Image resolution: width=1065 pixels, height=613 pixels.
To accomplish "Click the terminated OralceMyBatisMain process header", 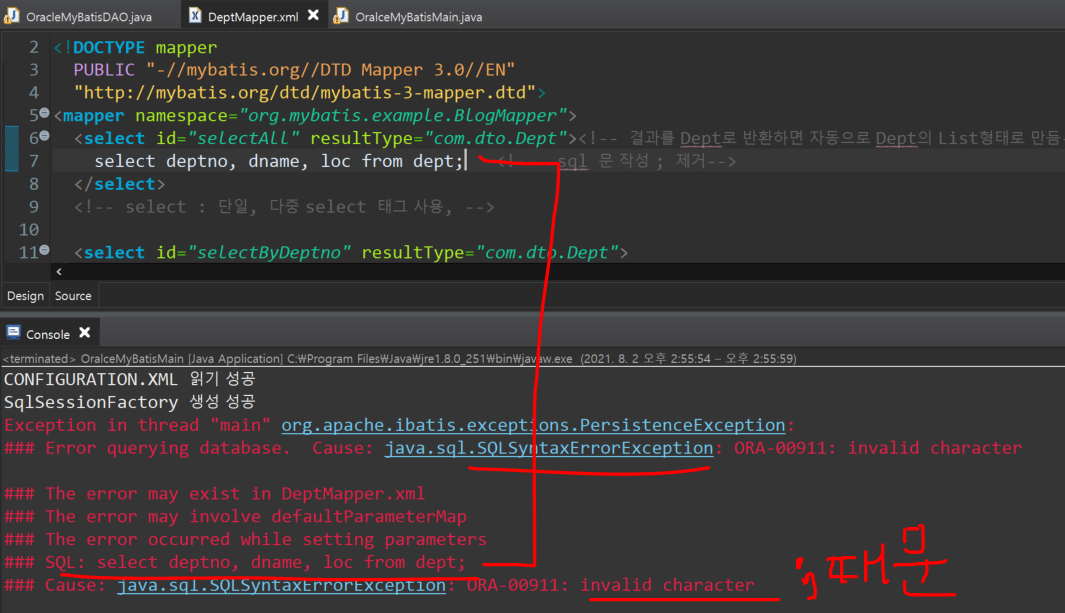I will [x=399, y=358].
